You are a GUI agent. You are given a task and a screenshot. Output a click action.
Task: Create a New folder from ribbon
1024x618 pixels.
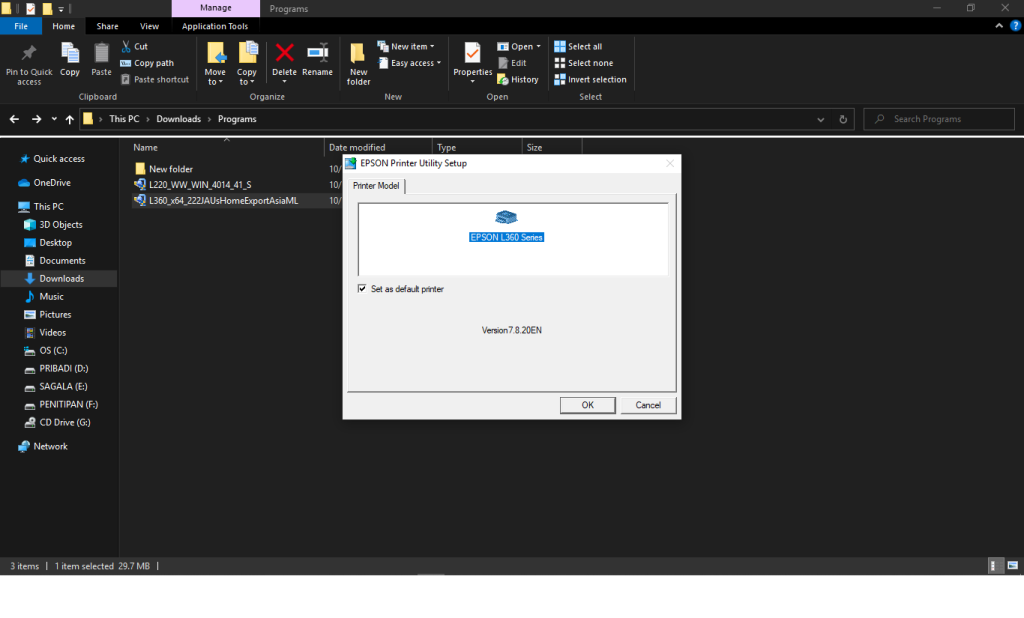pyautogui.click(x=358, y=64)
